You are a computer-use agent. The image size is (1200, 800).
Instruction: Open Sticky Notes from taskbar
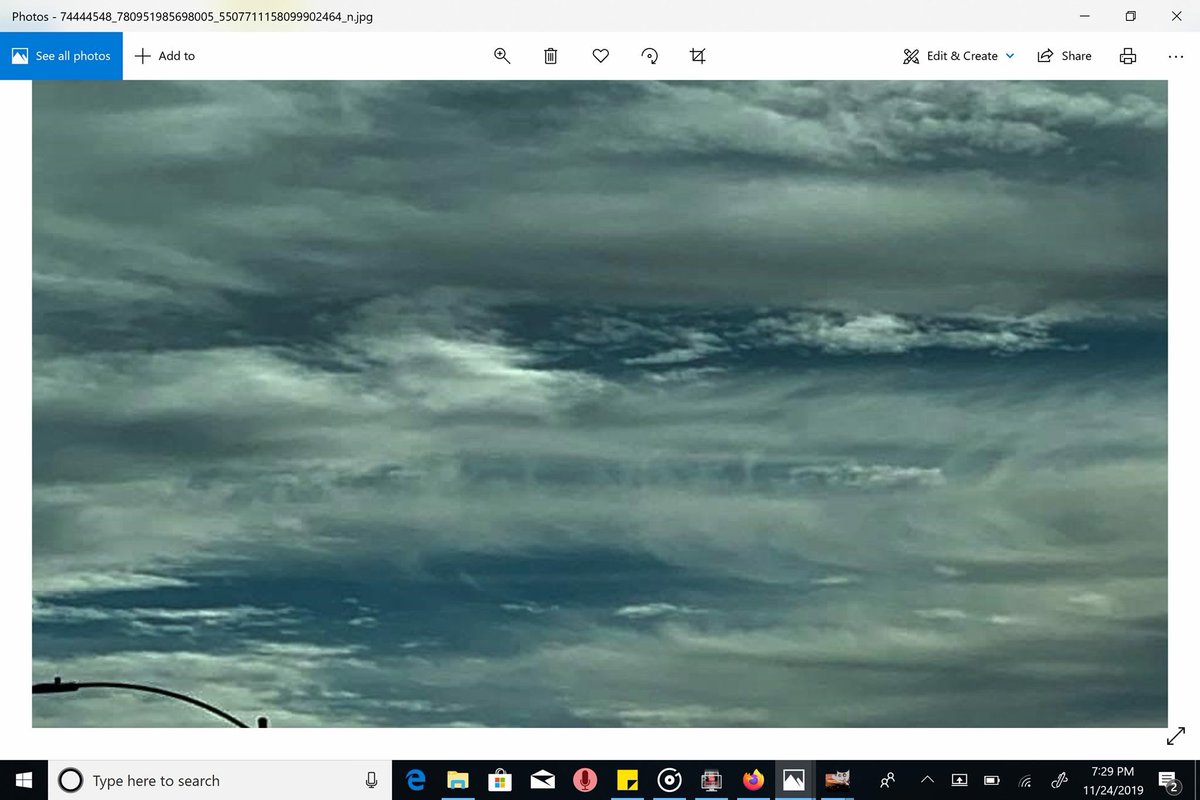[x=627, y=780]
